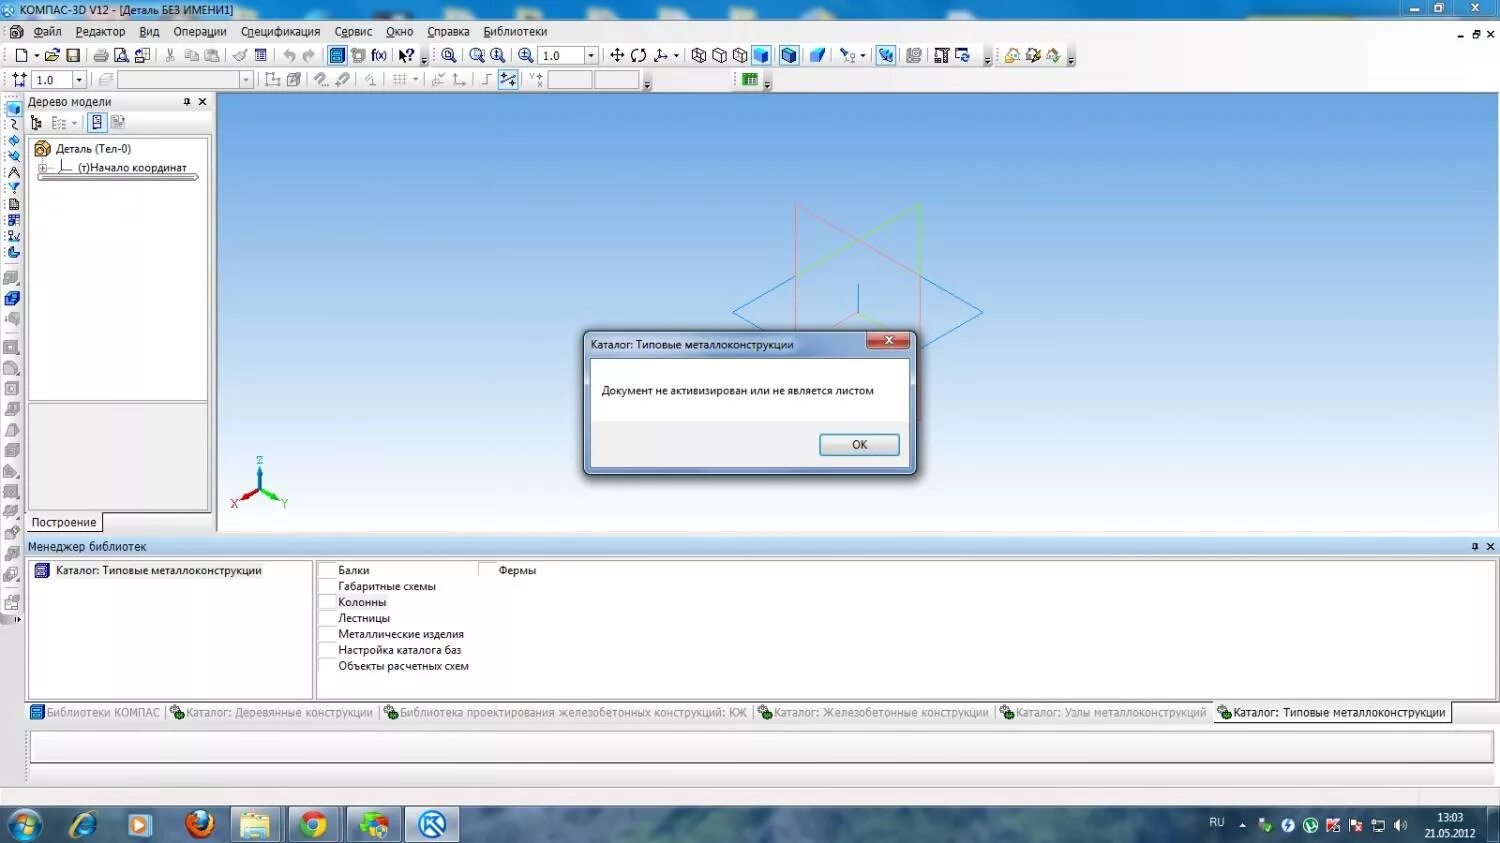The height and width of the screenshot is (843, 1500).
Task: Select Настройка каталога баз entry
Action: click(400, 651)
